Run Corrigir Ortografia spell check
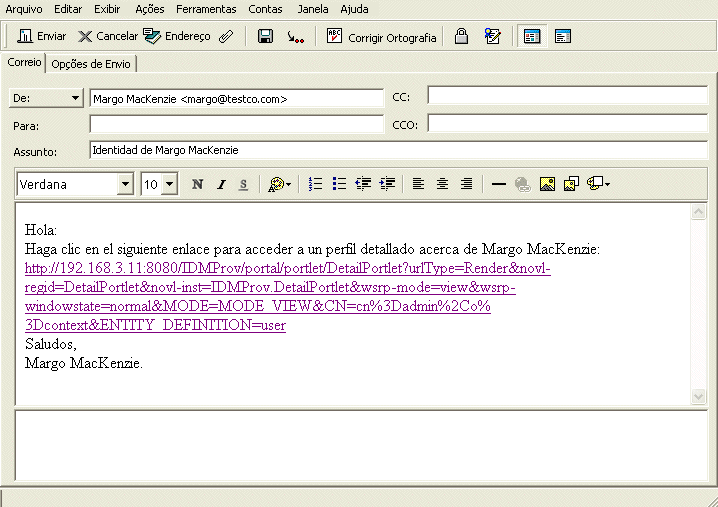718x507 pixels. [381, 37]
